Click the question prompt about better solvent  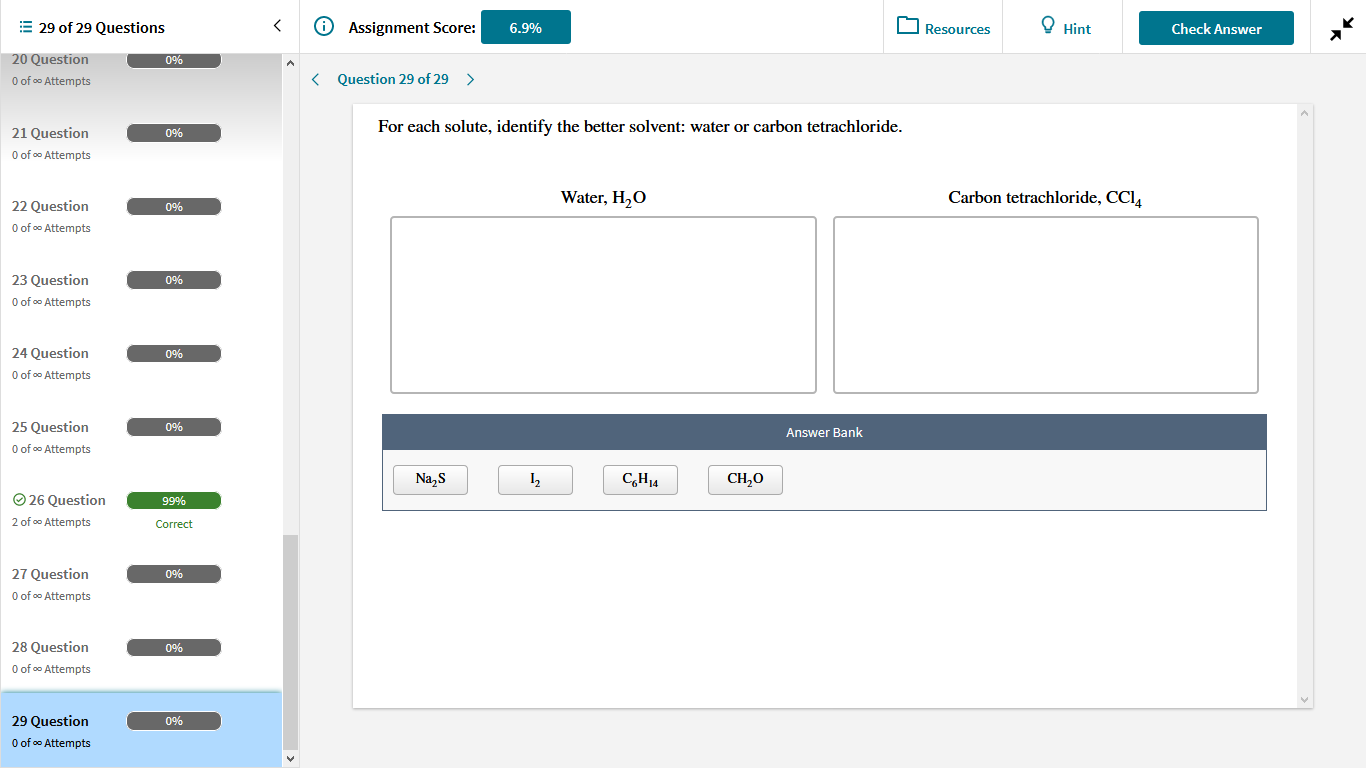tap(640, 127)
